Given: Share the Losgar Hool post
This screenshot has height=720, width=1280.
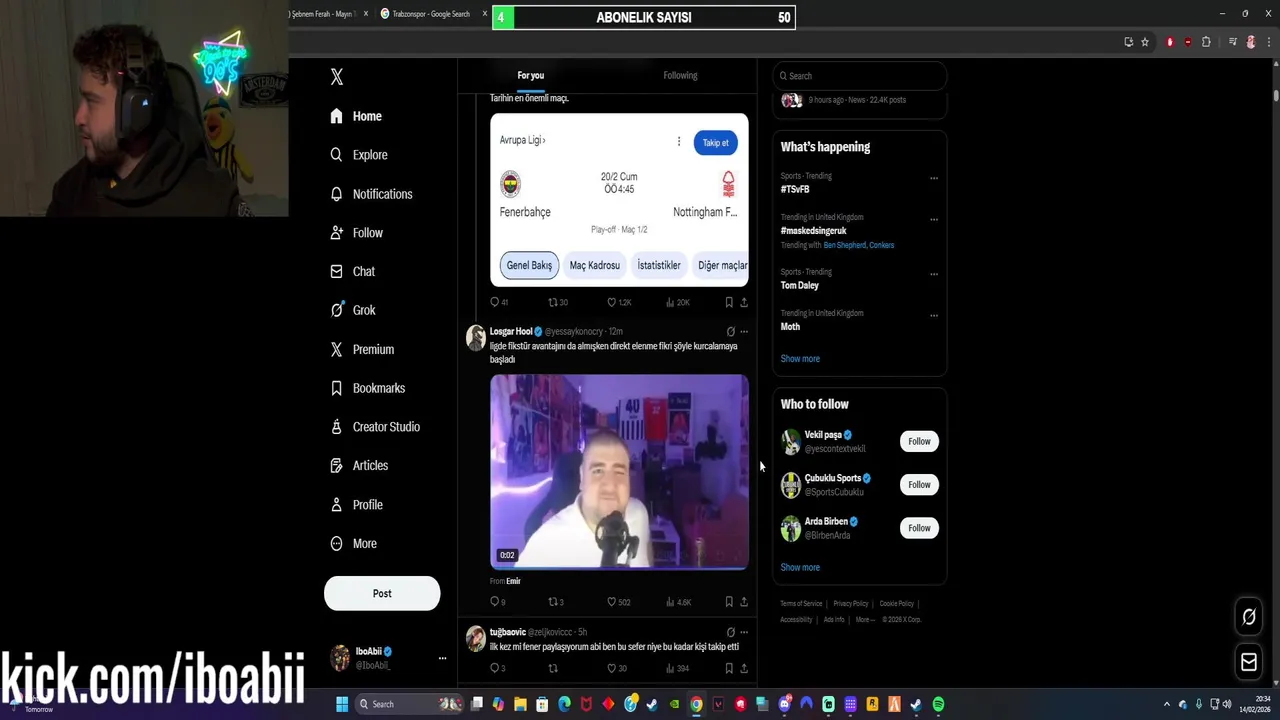Looking at the screenshot, I should (744, 602).
